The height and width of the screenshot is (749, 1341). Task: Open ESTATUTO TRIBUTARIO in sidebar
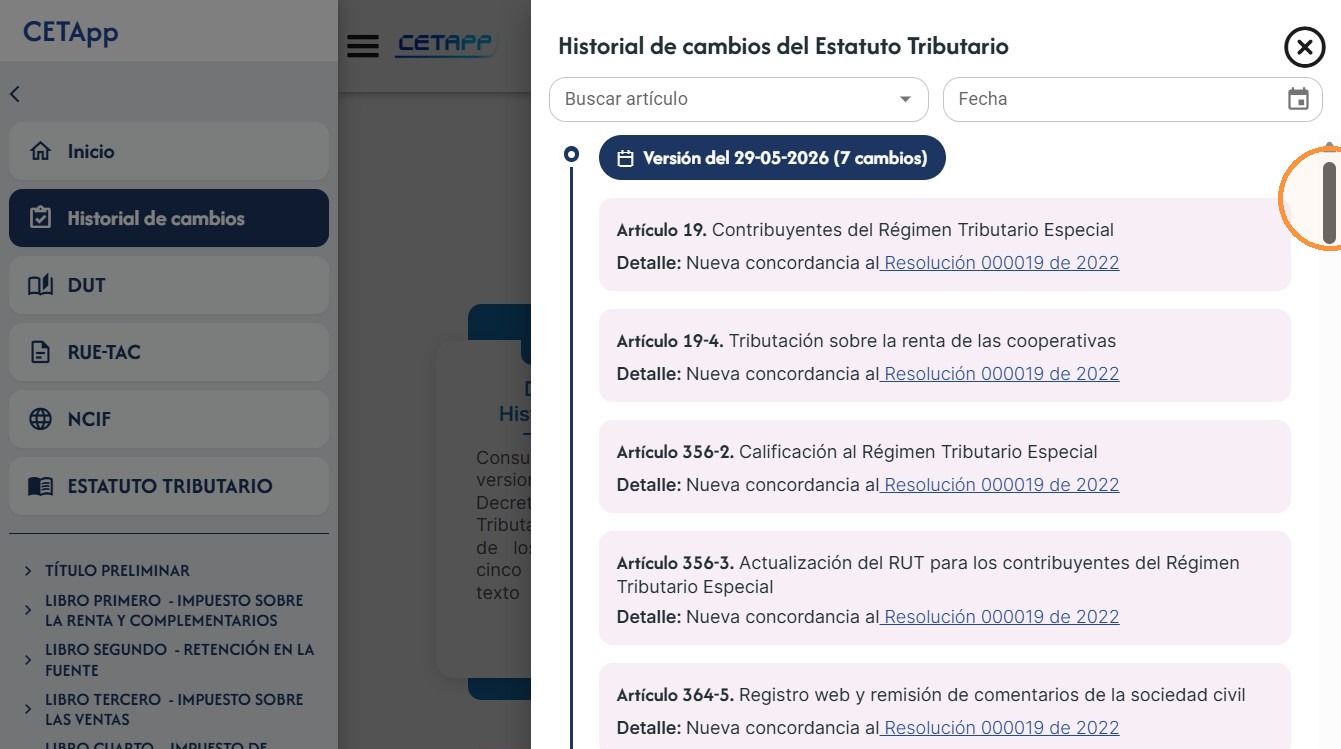pos(169,486)
